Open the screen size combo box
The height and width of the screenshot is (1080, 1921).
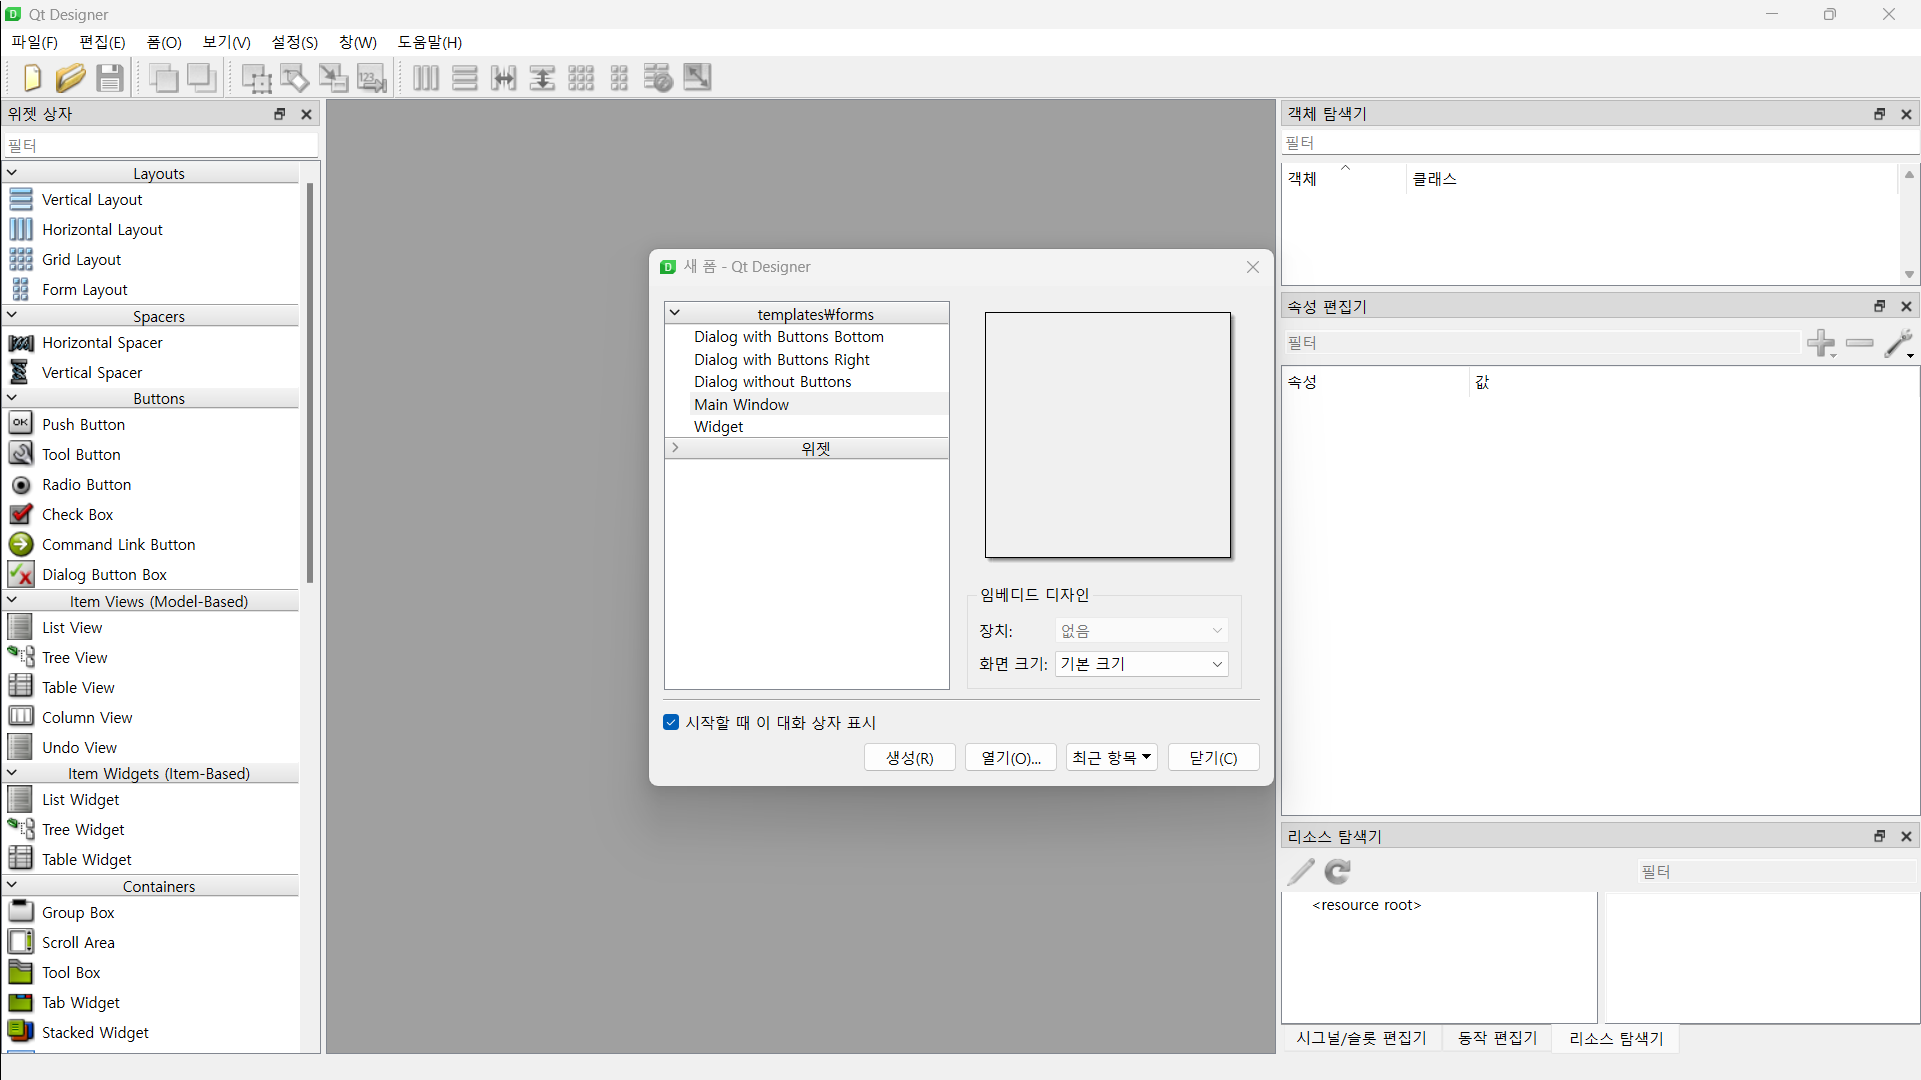[1141, 664]
